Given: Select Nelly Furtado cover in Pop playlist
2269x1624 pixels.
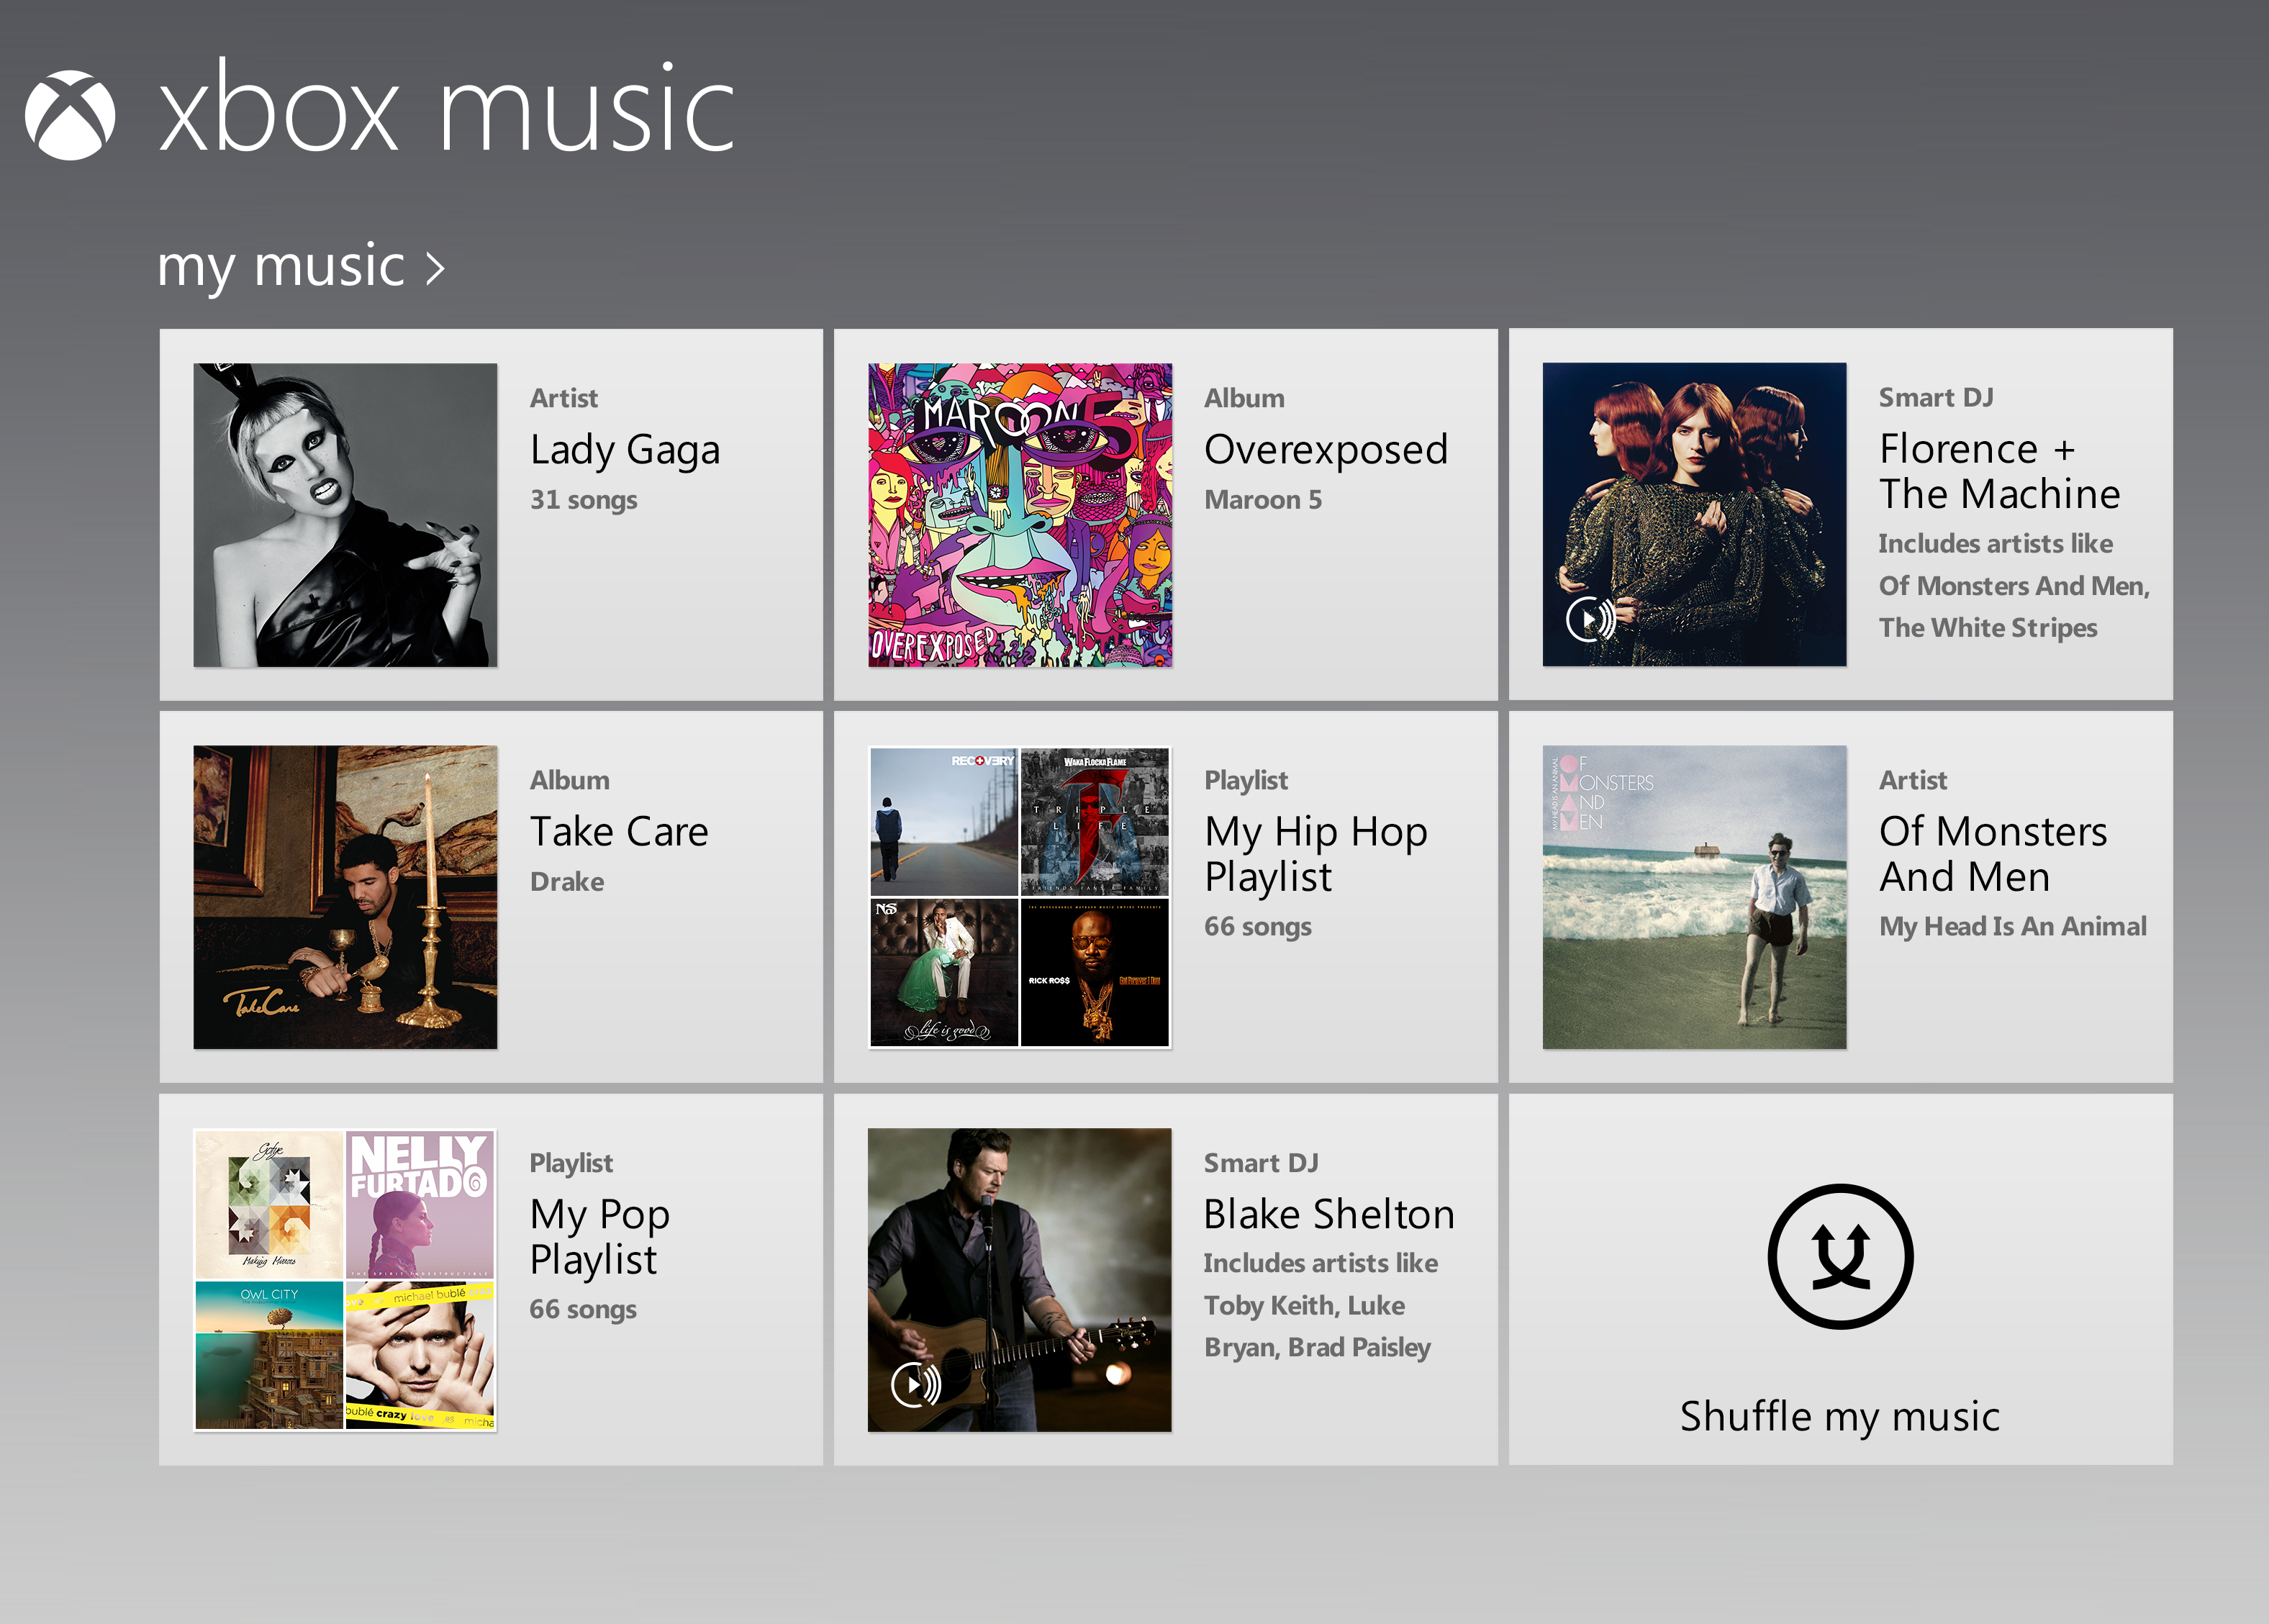Looking at the screenshot, I should pyautogui.click(x=420, y=1204).
